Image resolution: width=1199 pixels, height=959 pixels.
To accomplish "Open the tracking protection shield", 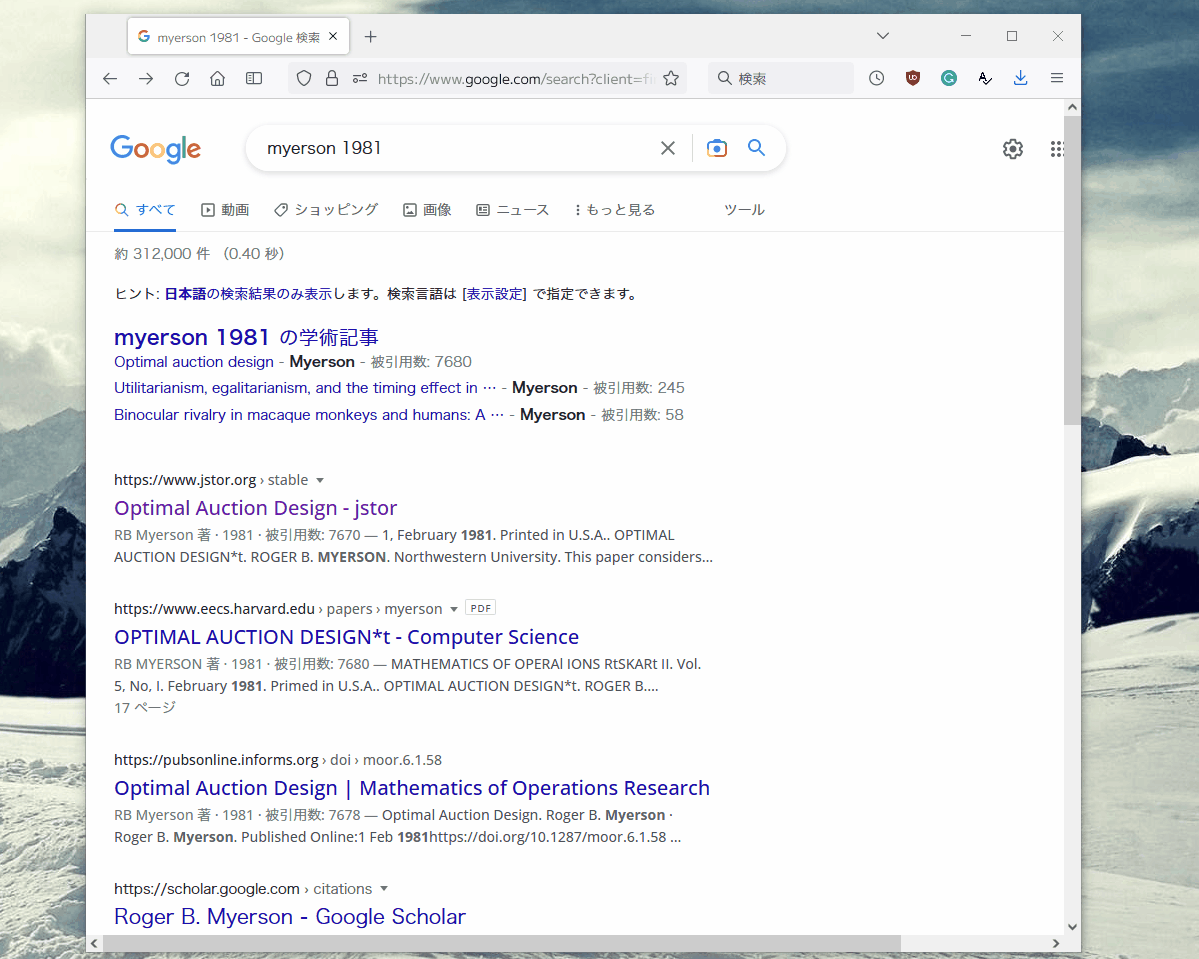I will pyautogui.click(x=304, y=79).
